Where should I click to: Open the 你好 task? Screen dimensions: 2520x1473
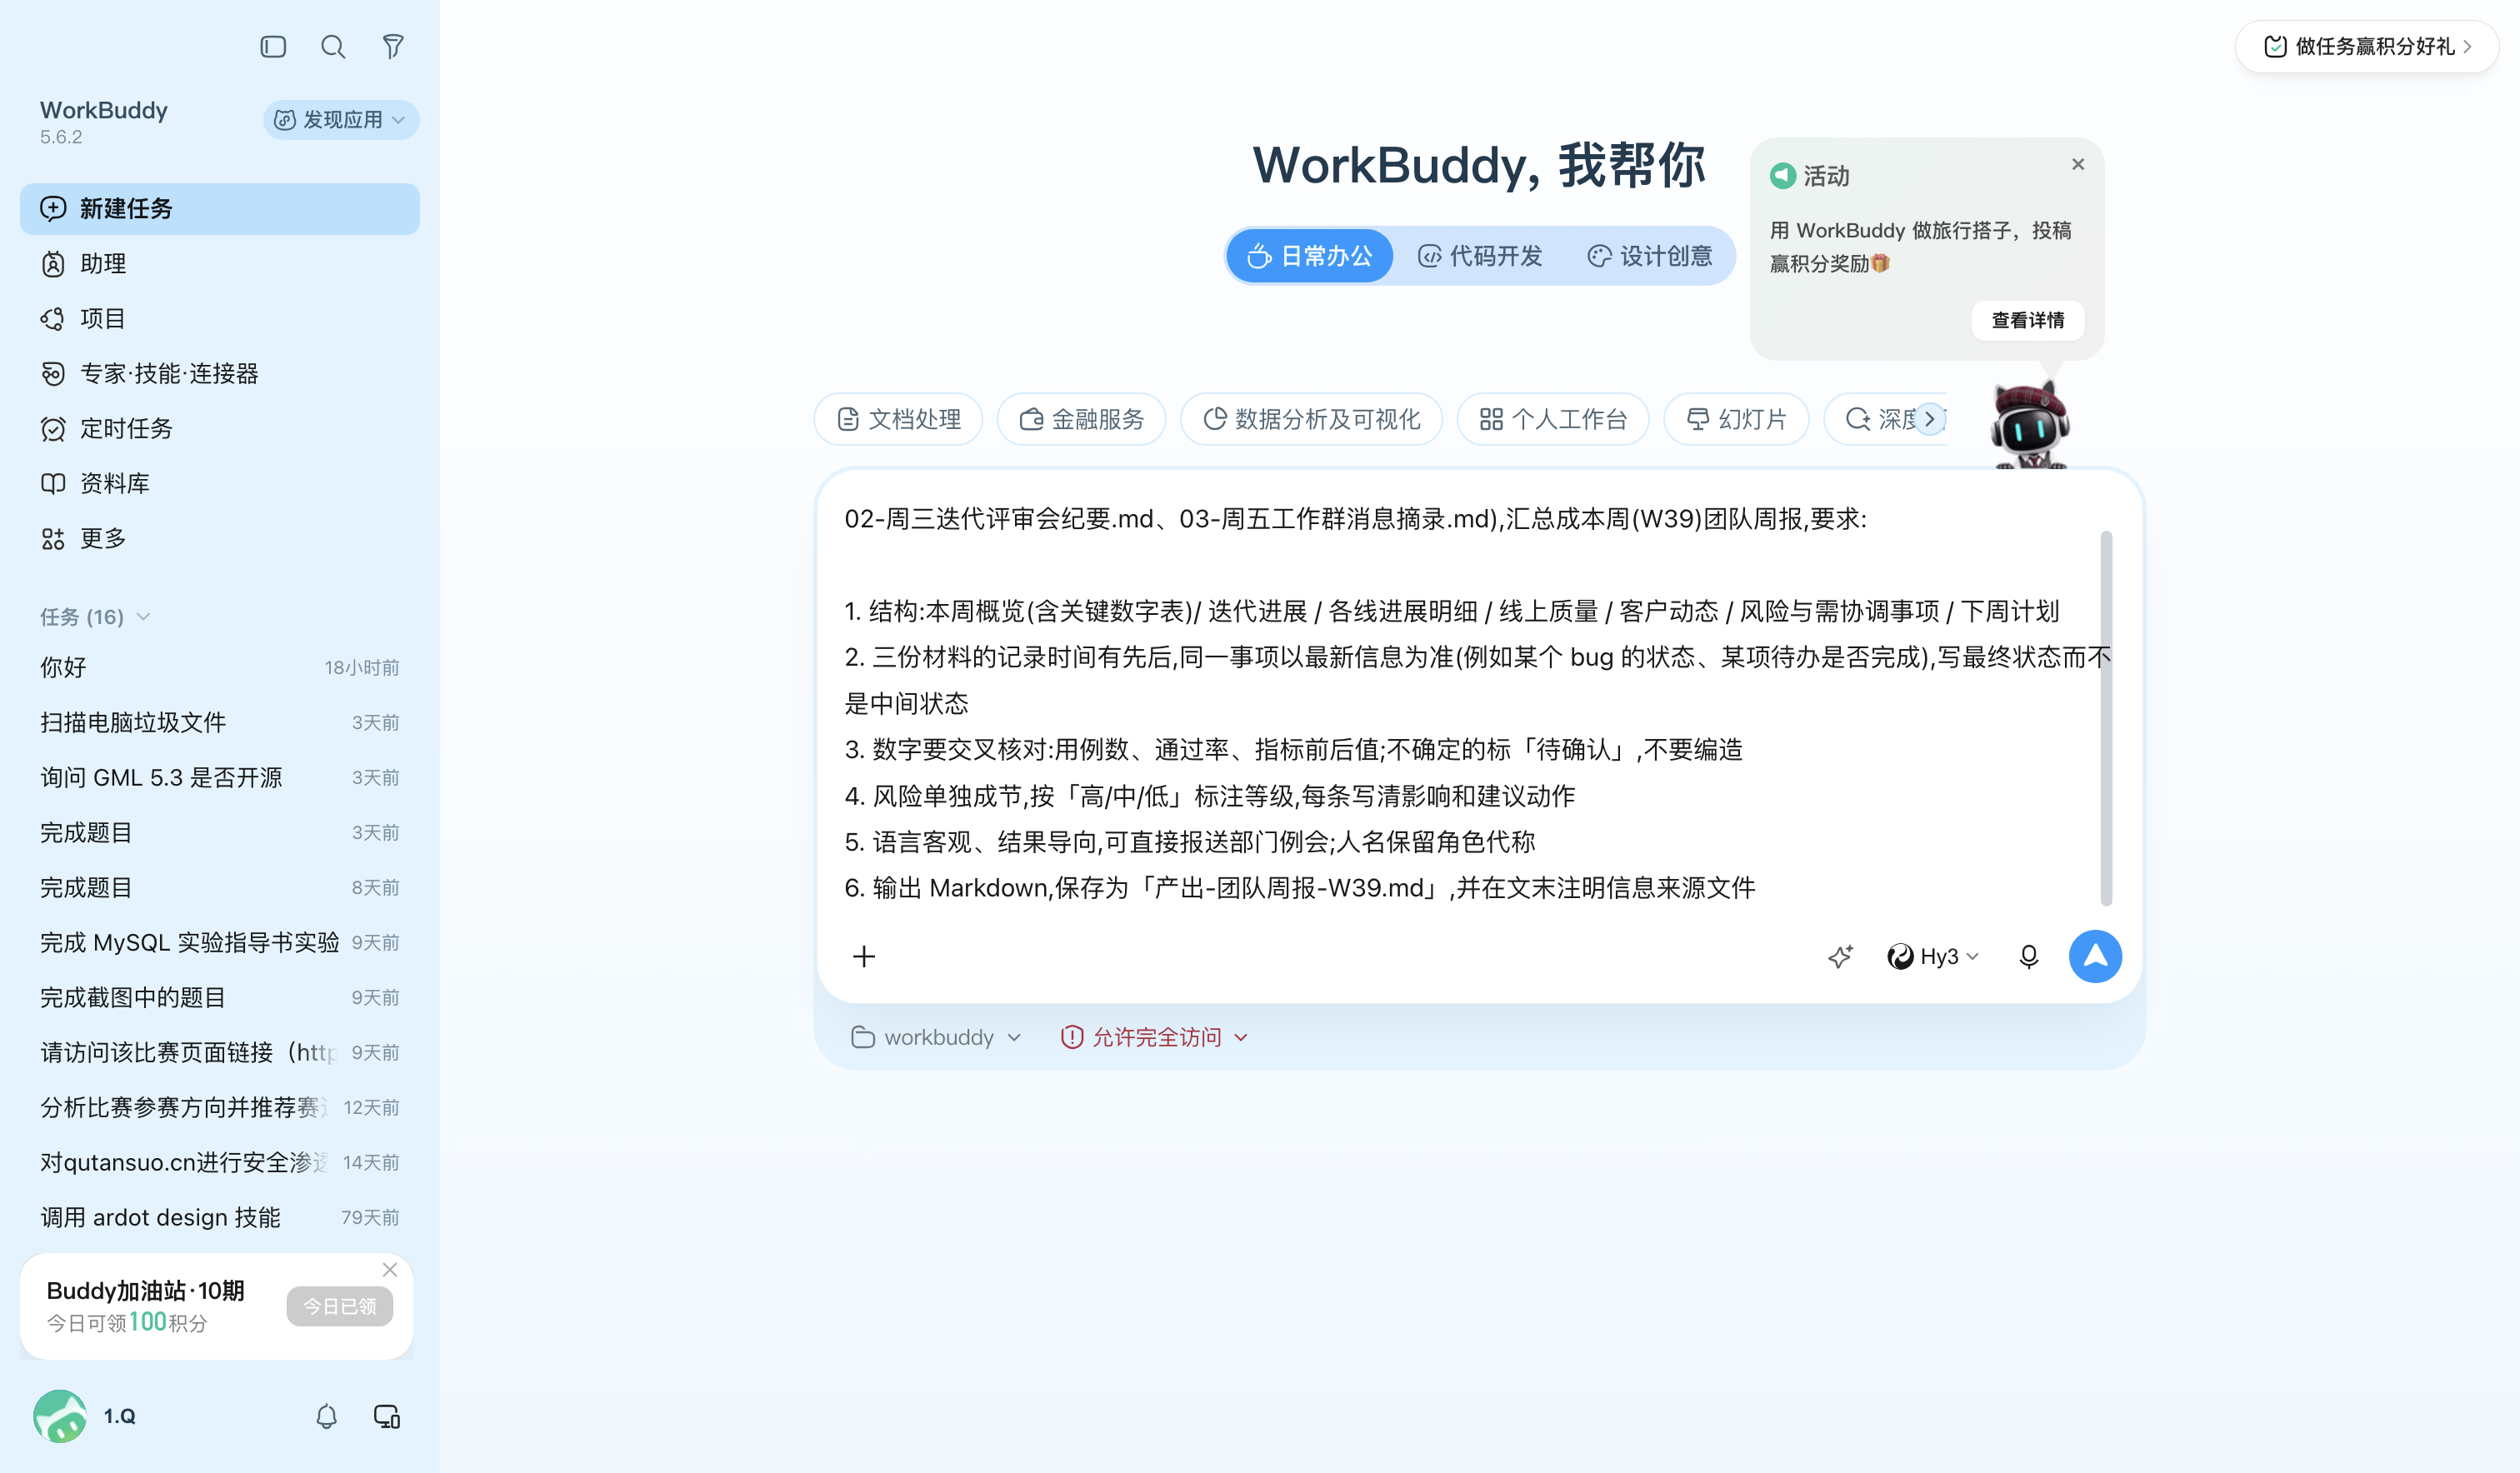220,667
